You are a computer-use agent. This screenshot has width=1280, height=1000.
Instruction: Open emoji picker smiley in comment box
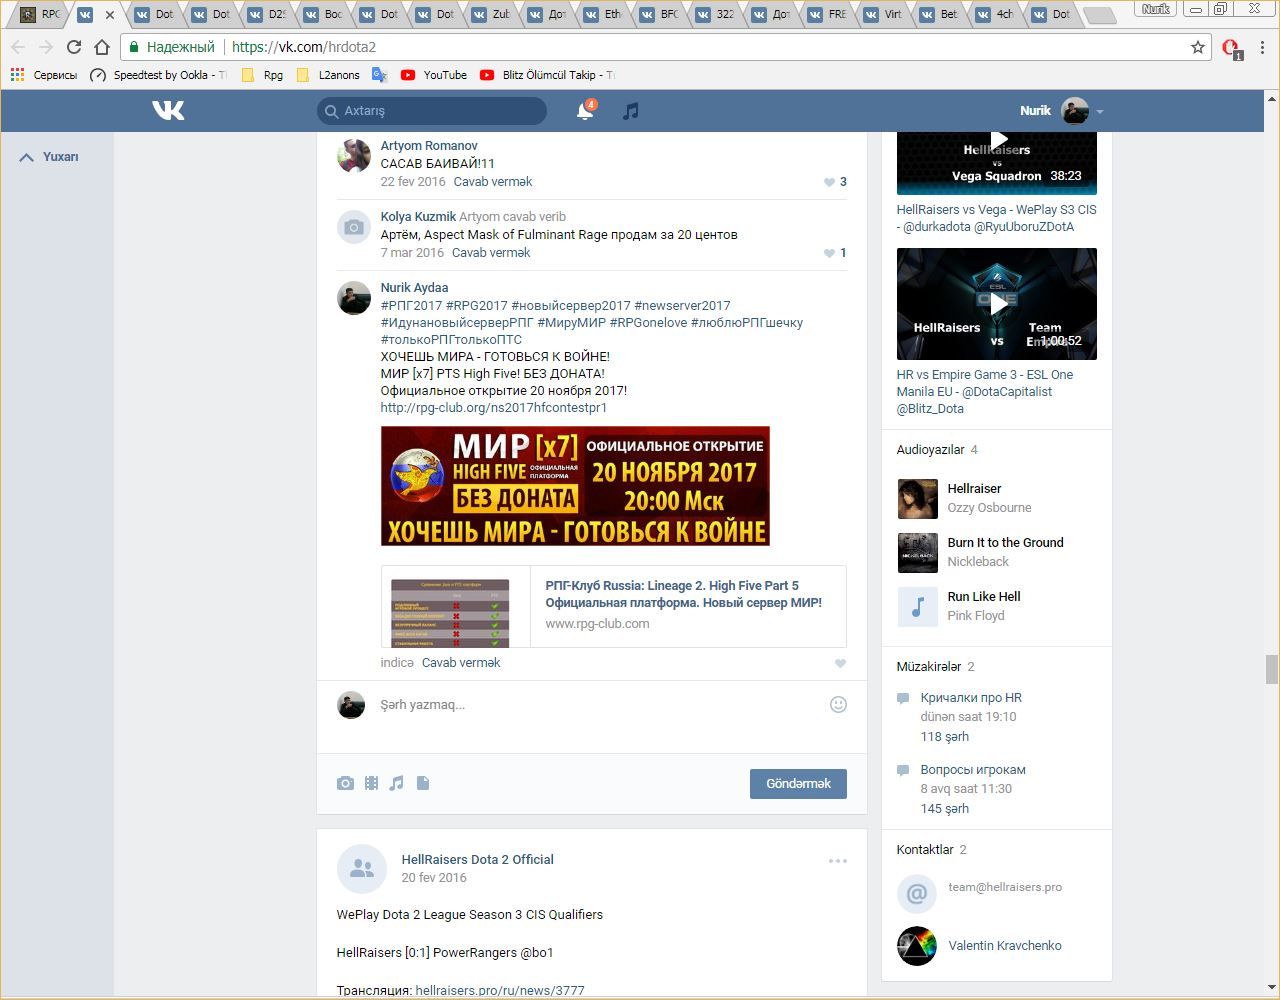838,704
